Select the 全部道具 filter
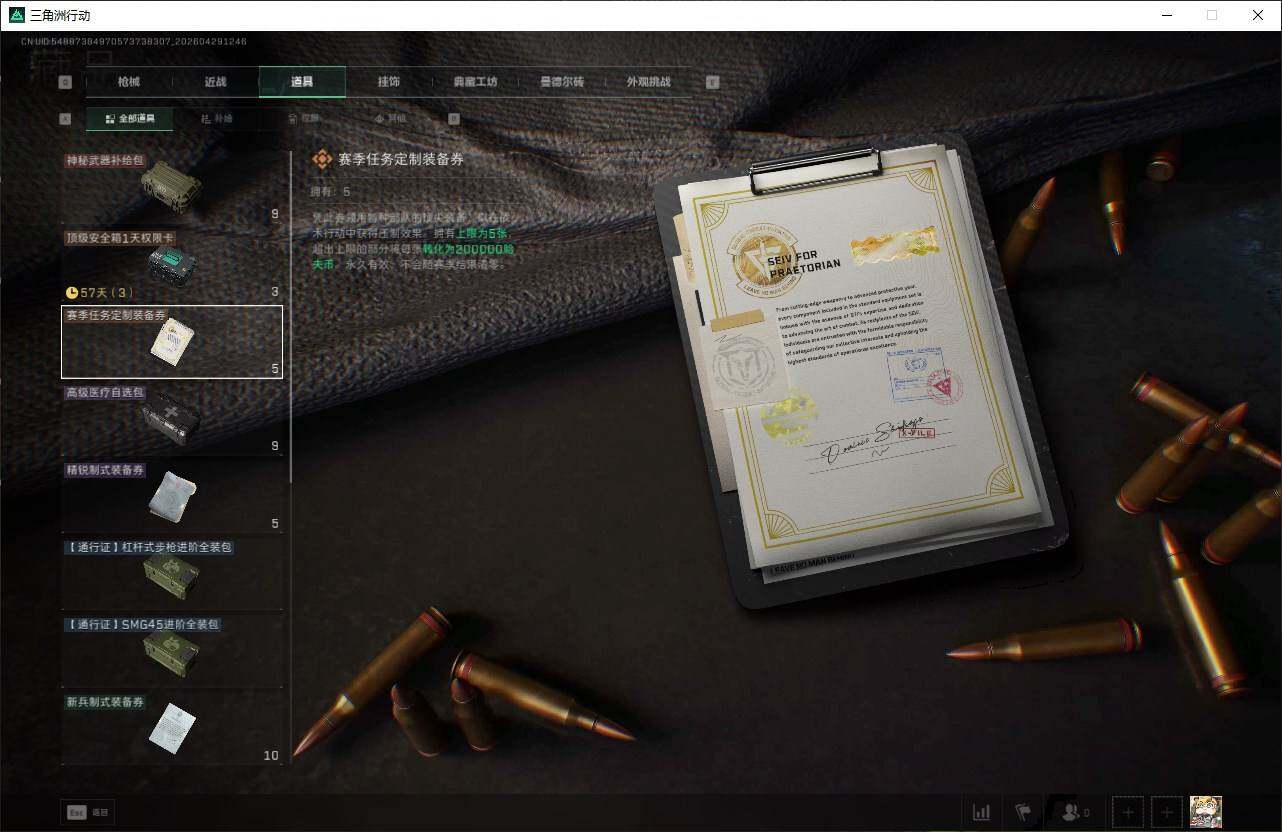 pos(129,118)
